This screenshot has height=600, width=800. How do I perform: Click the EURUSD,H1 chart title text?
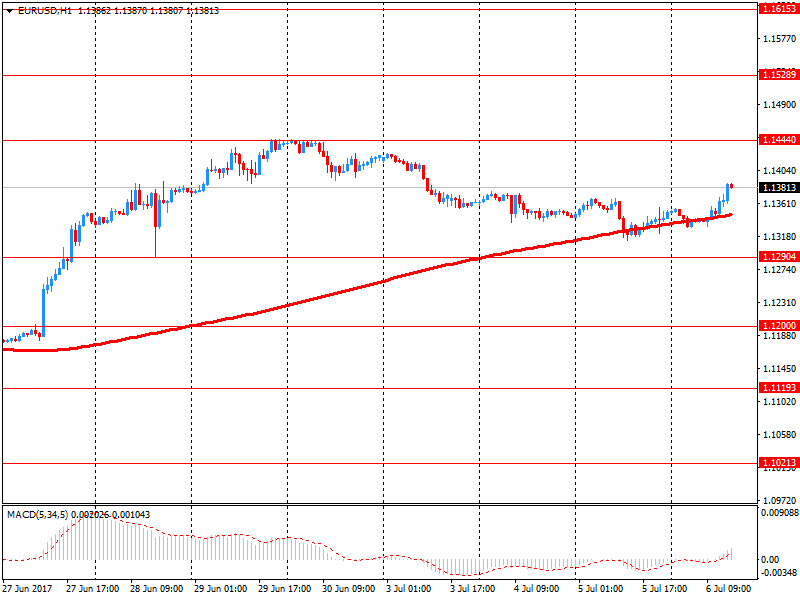45,11
